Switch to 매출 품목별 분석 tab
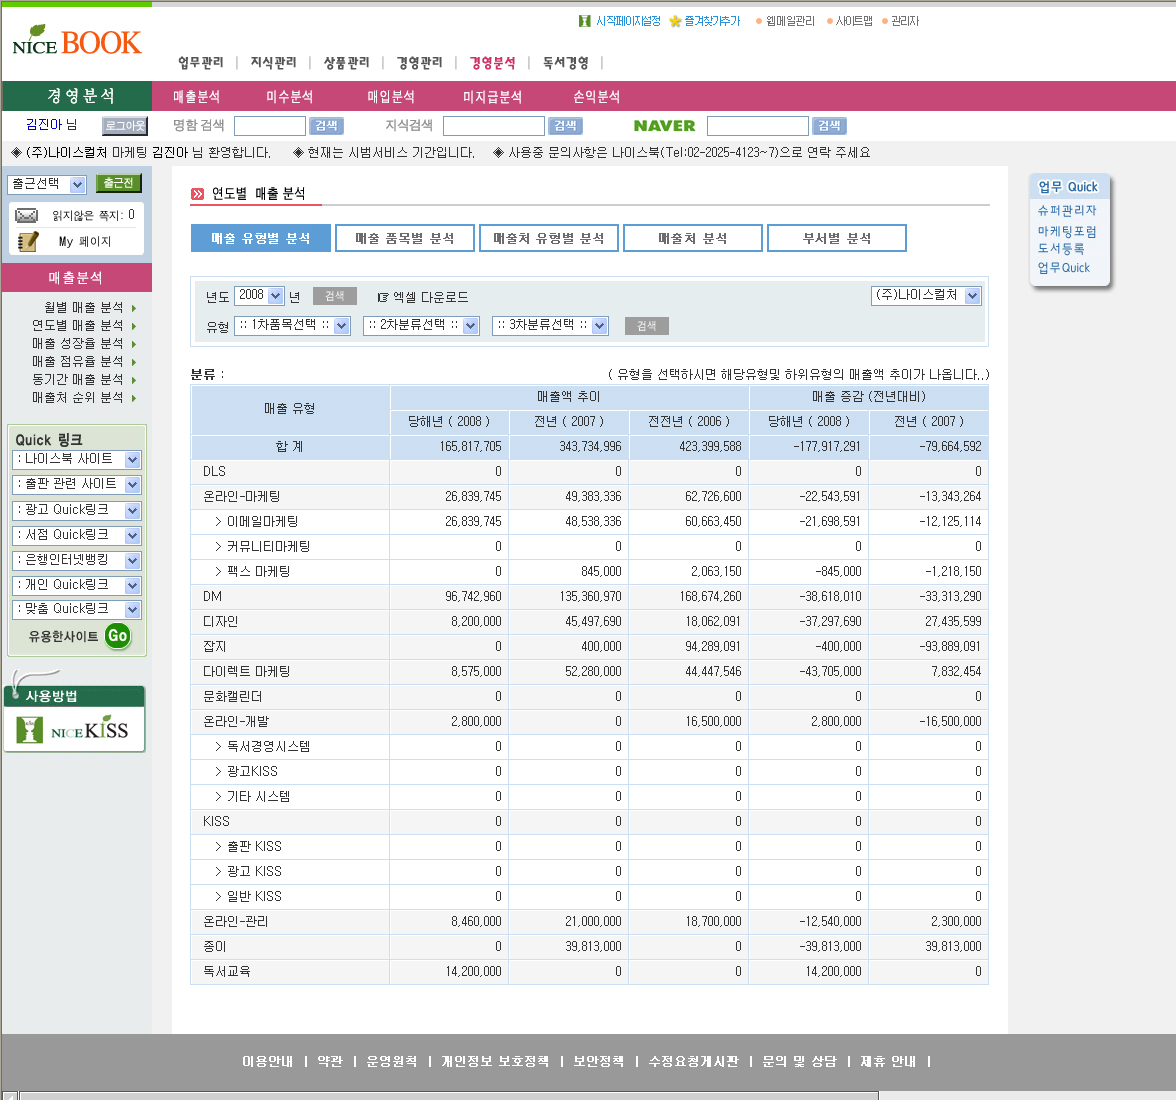 (405, 238)
